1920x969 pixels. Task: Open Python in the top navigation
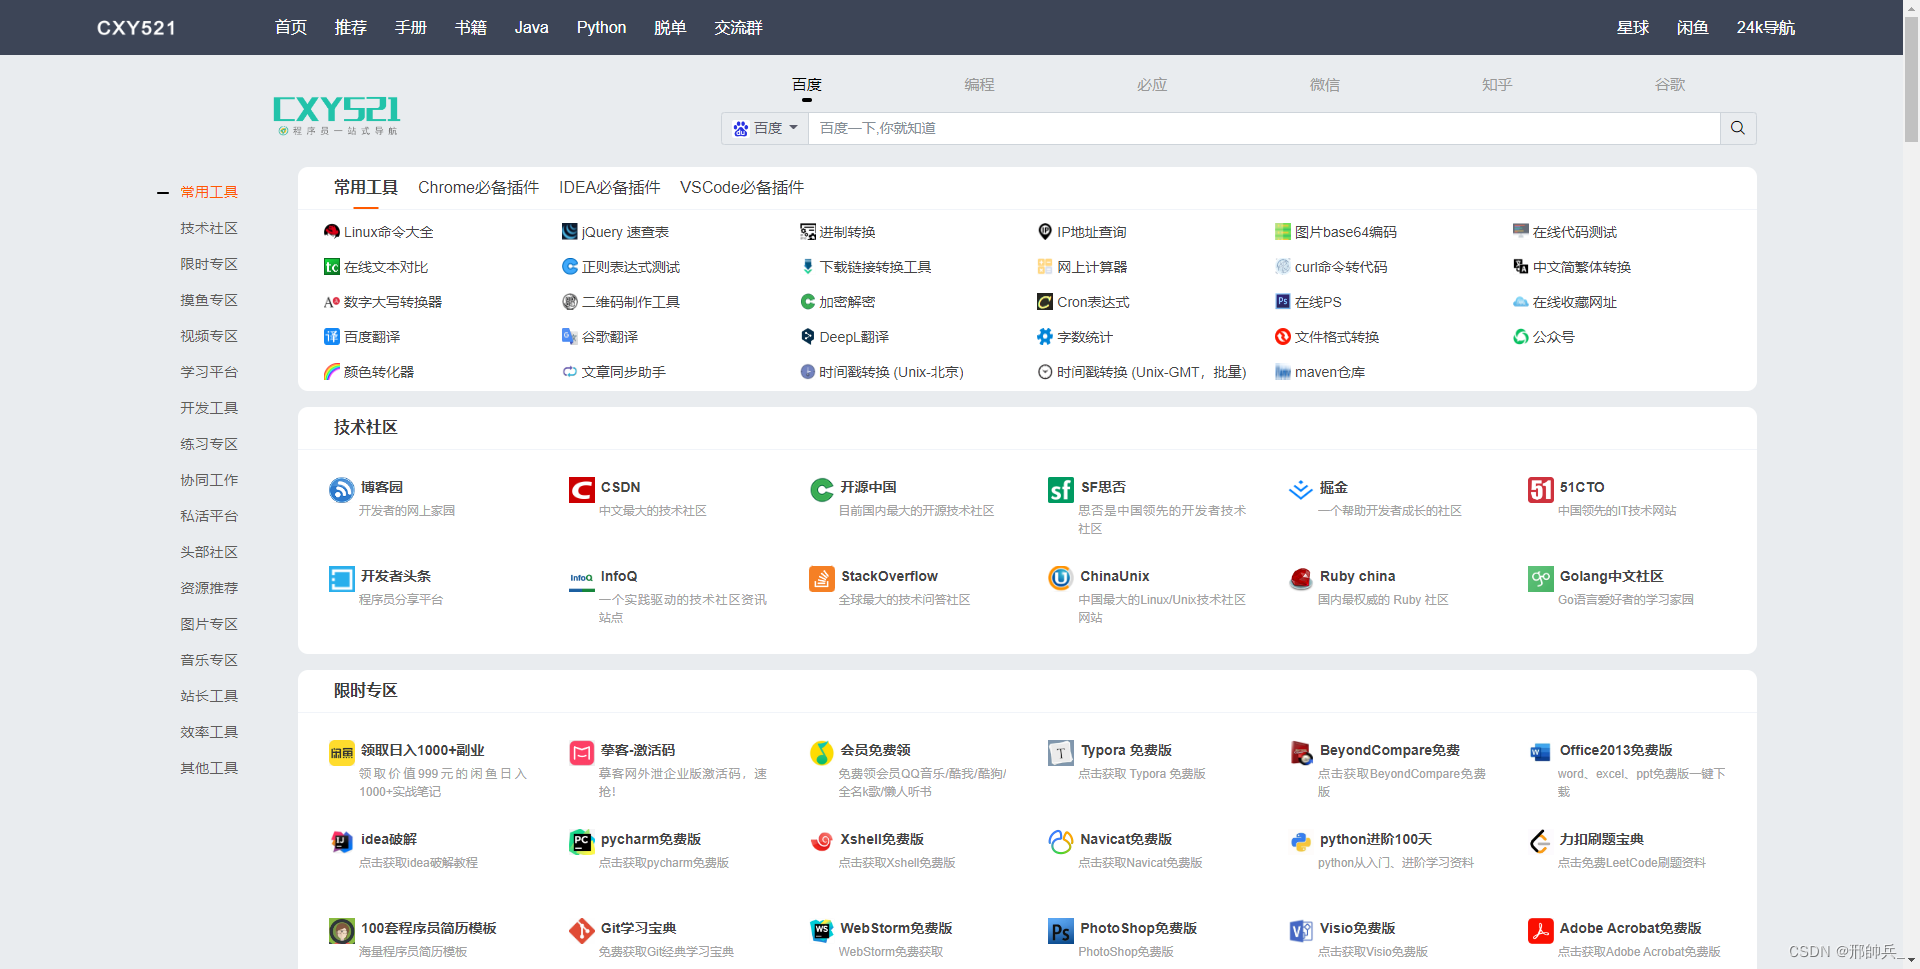(x=601, y=27)
